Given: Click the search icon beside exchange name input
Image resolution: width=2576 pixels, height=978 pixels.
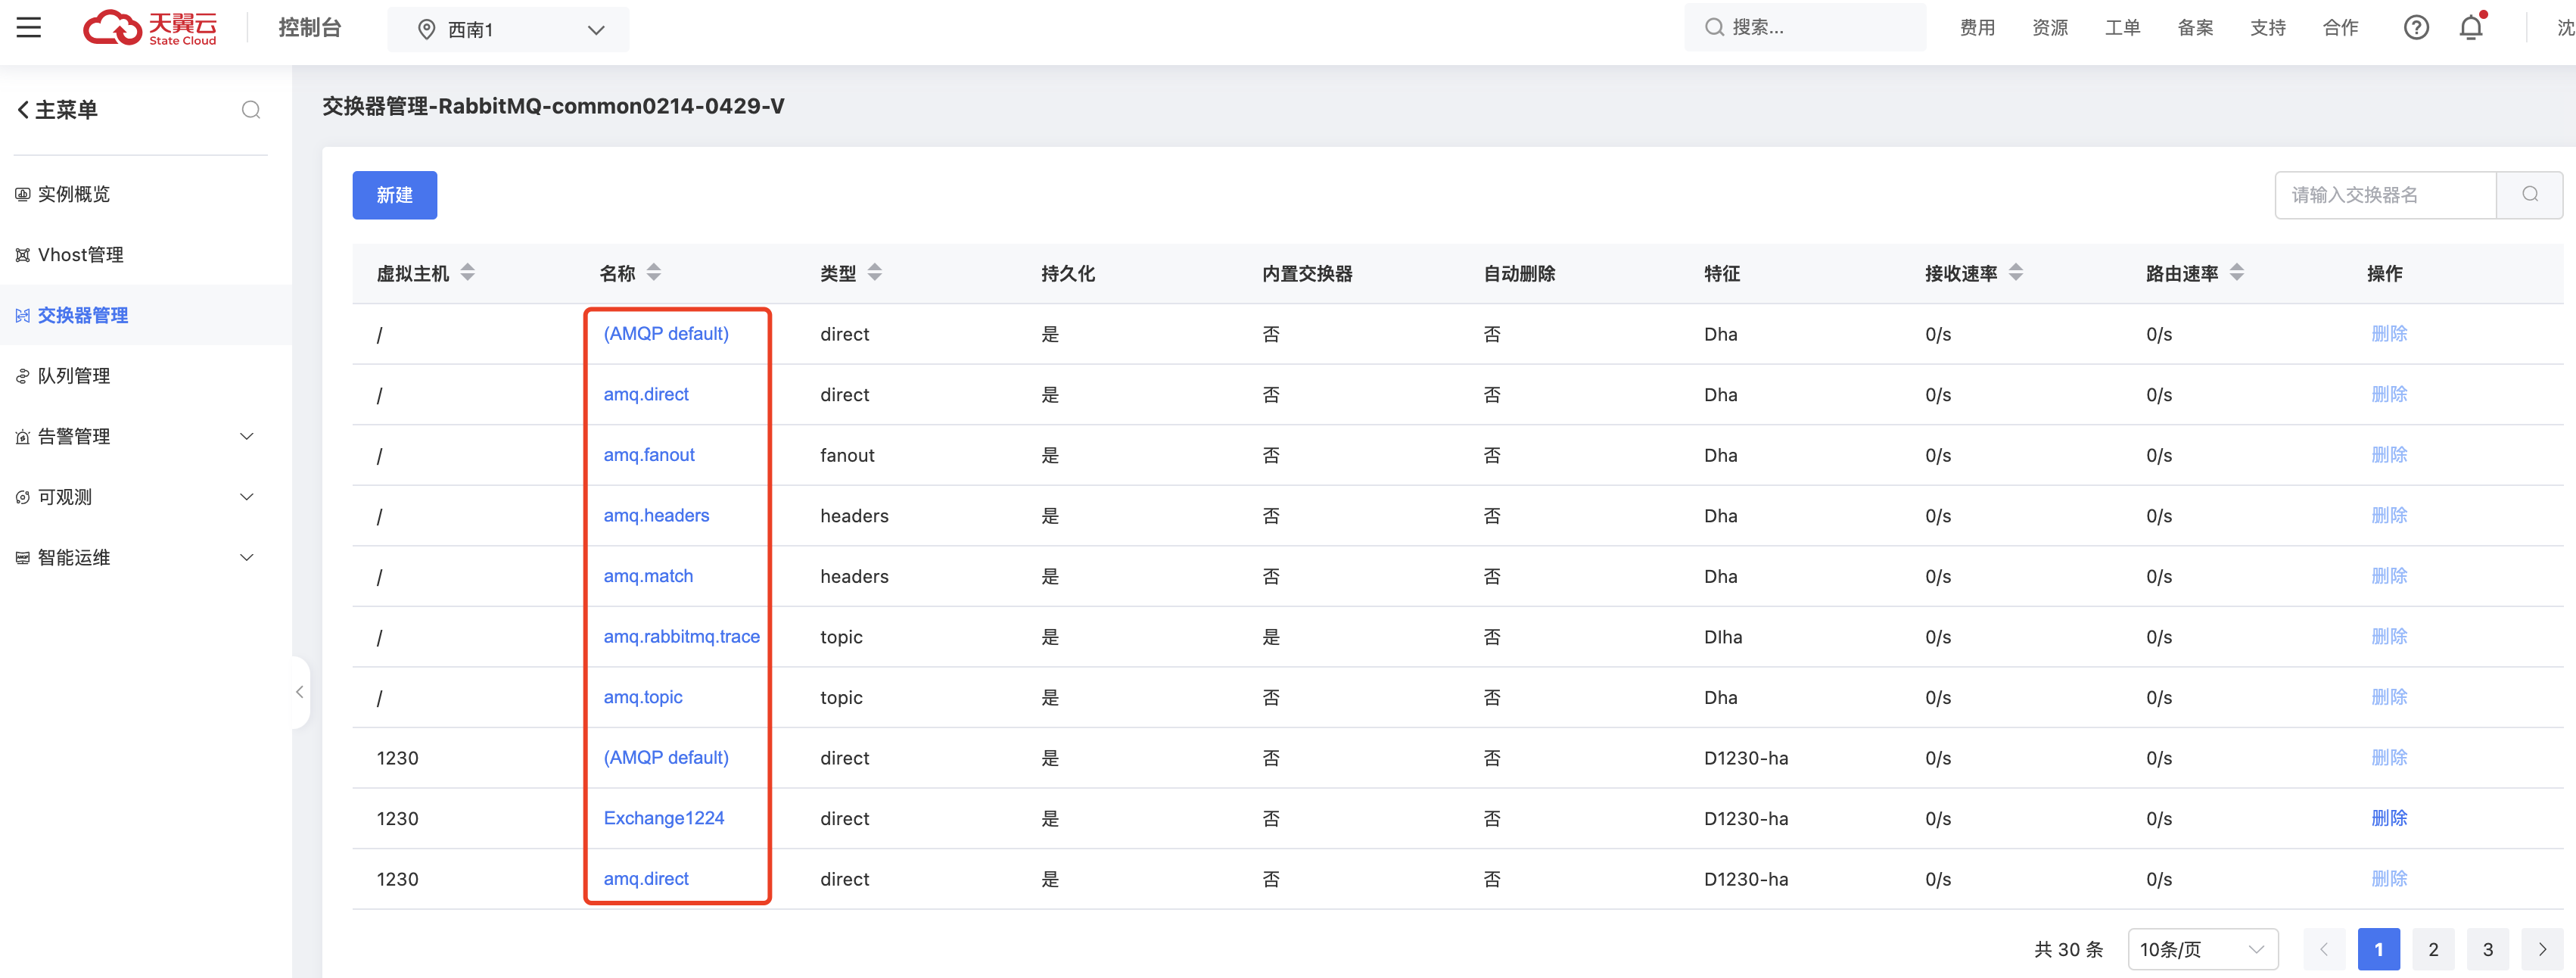Looking at the screenshot, I should click(x=2530, y=194).
